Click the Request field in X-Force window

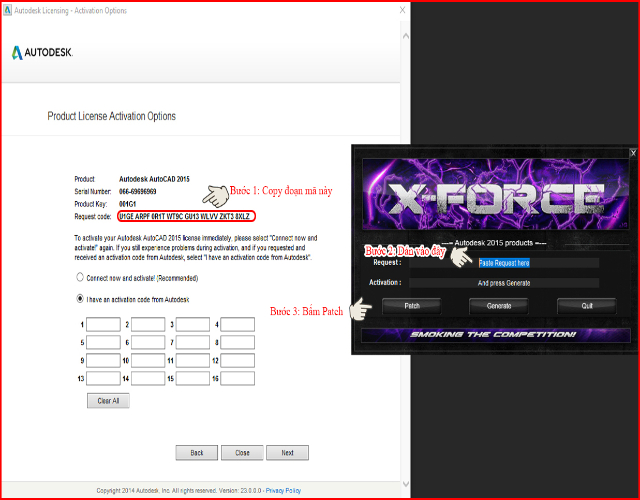click(x=504, y=263)
